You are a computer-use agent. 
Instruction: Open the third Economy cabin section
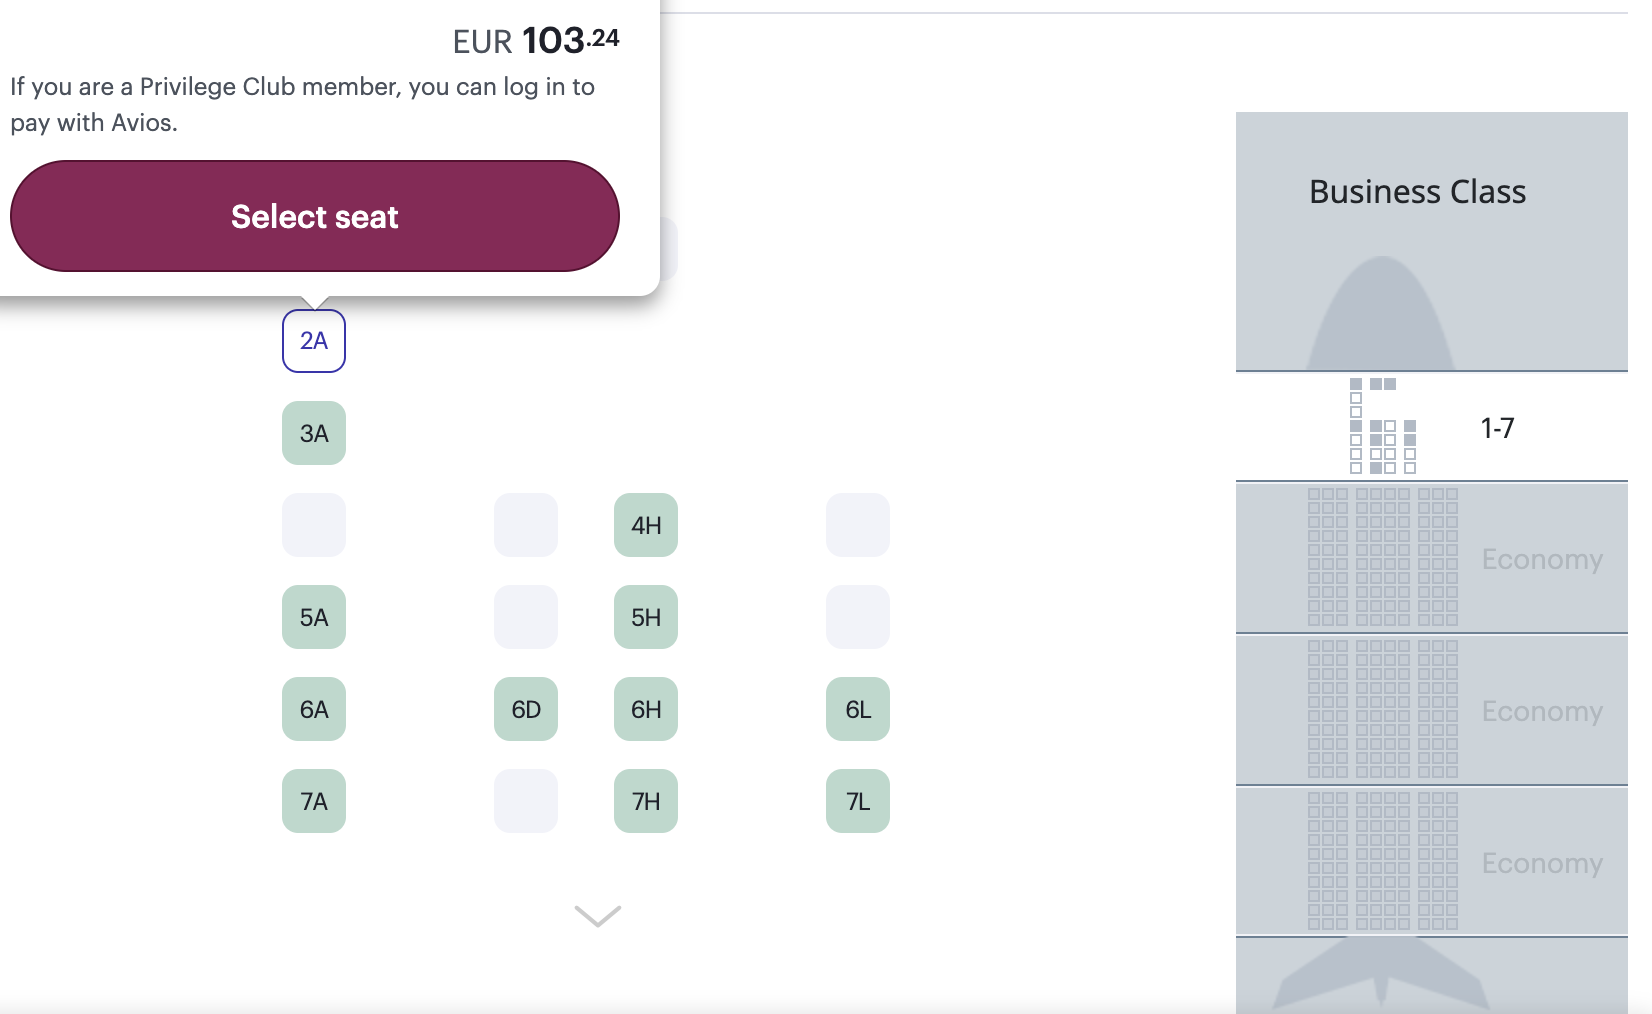(x=1431, y=862)
